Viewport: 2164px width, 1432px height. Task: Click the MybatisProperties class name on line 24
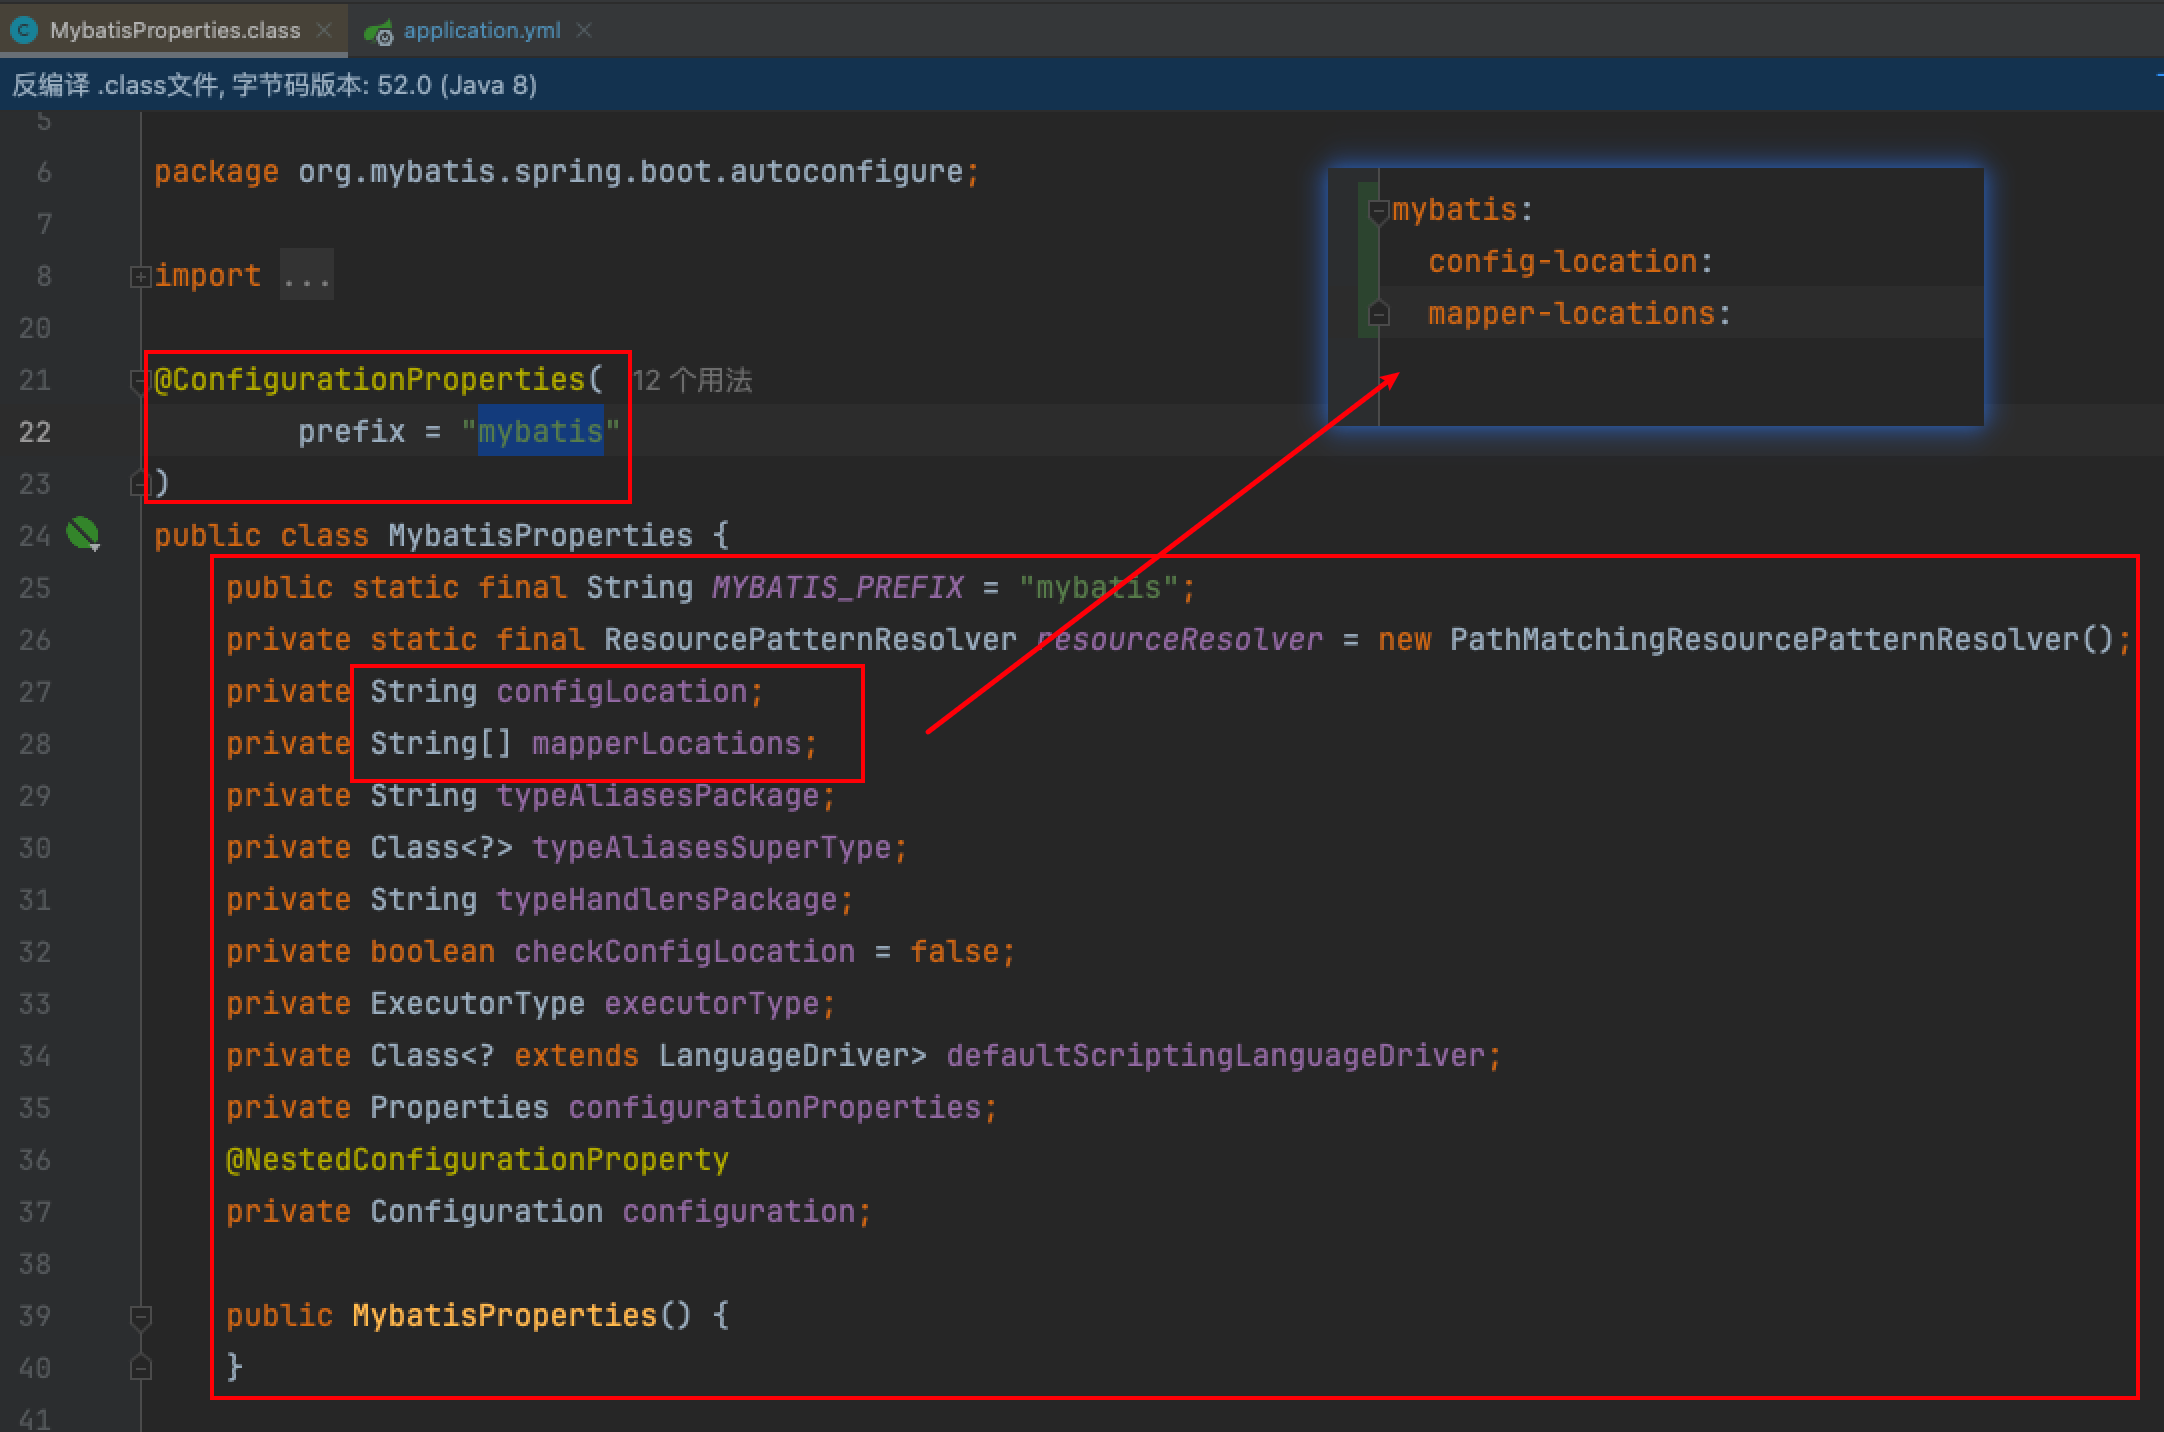pyautogui.click(x=540, y=535)
